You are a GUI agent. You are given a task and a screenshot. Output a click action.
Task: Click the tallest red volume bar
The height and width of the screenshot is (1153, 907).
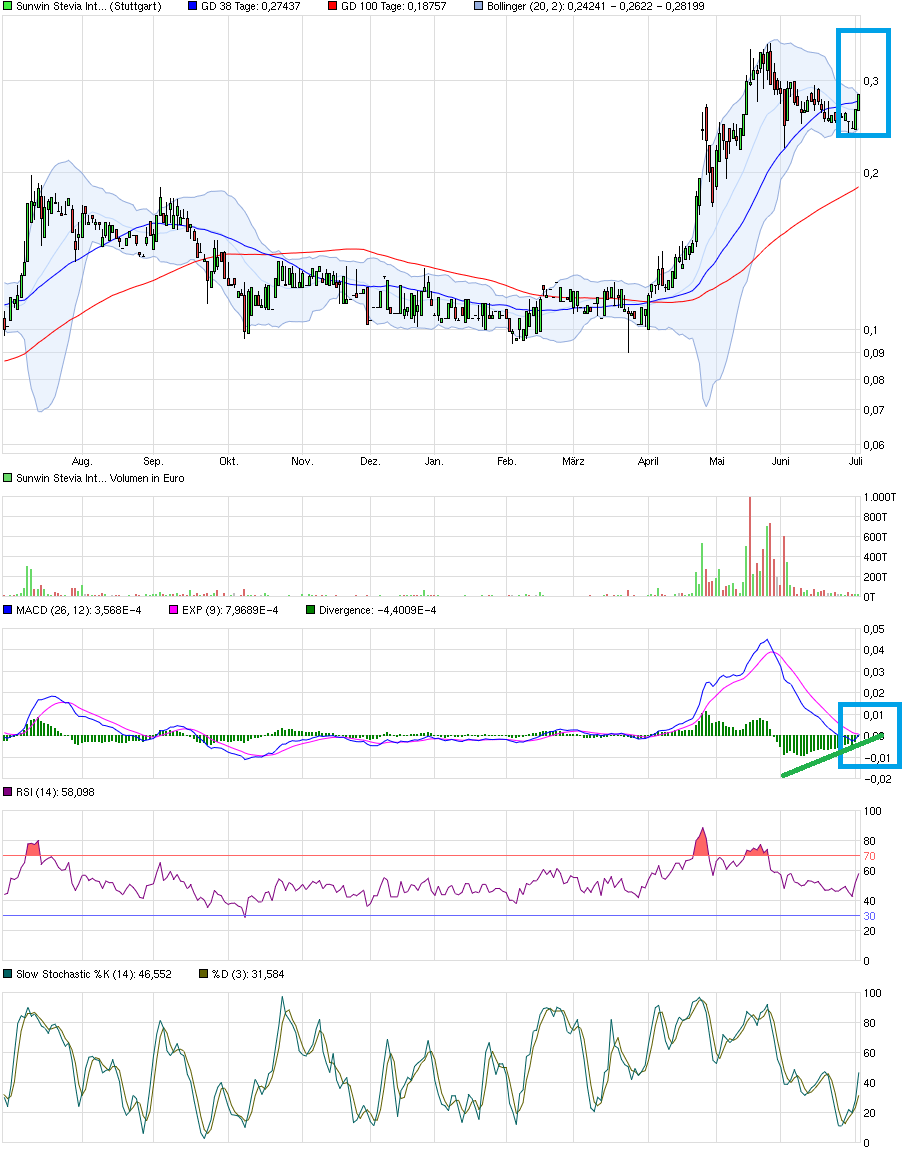tap(750, 546)
